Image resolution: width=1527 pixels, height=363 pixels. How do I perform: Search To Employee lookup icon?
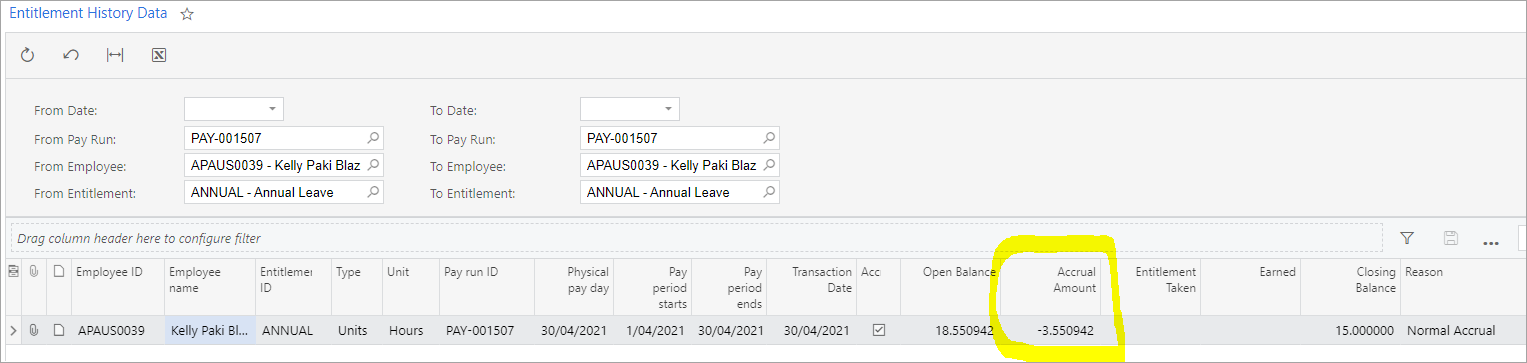769,165
